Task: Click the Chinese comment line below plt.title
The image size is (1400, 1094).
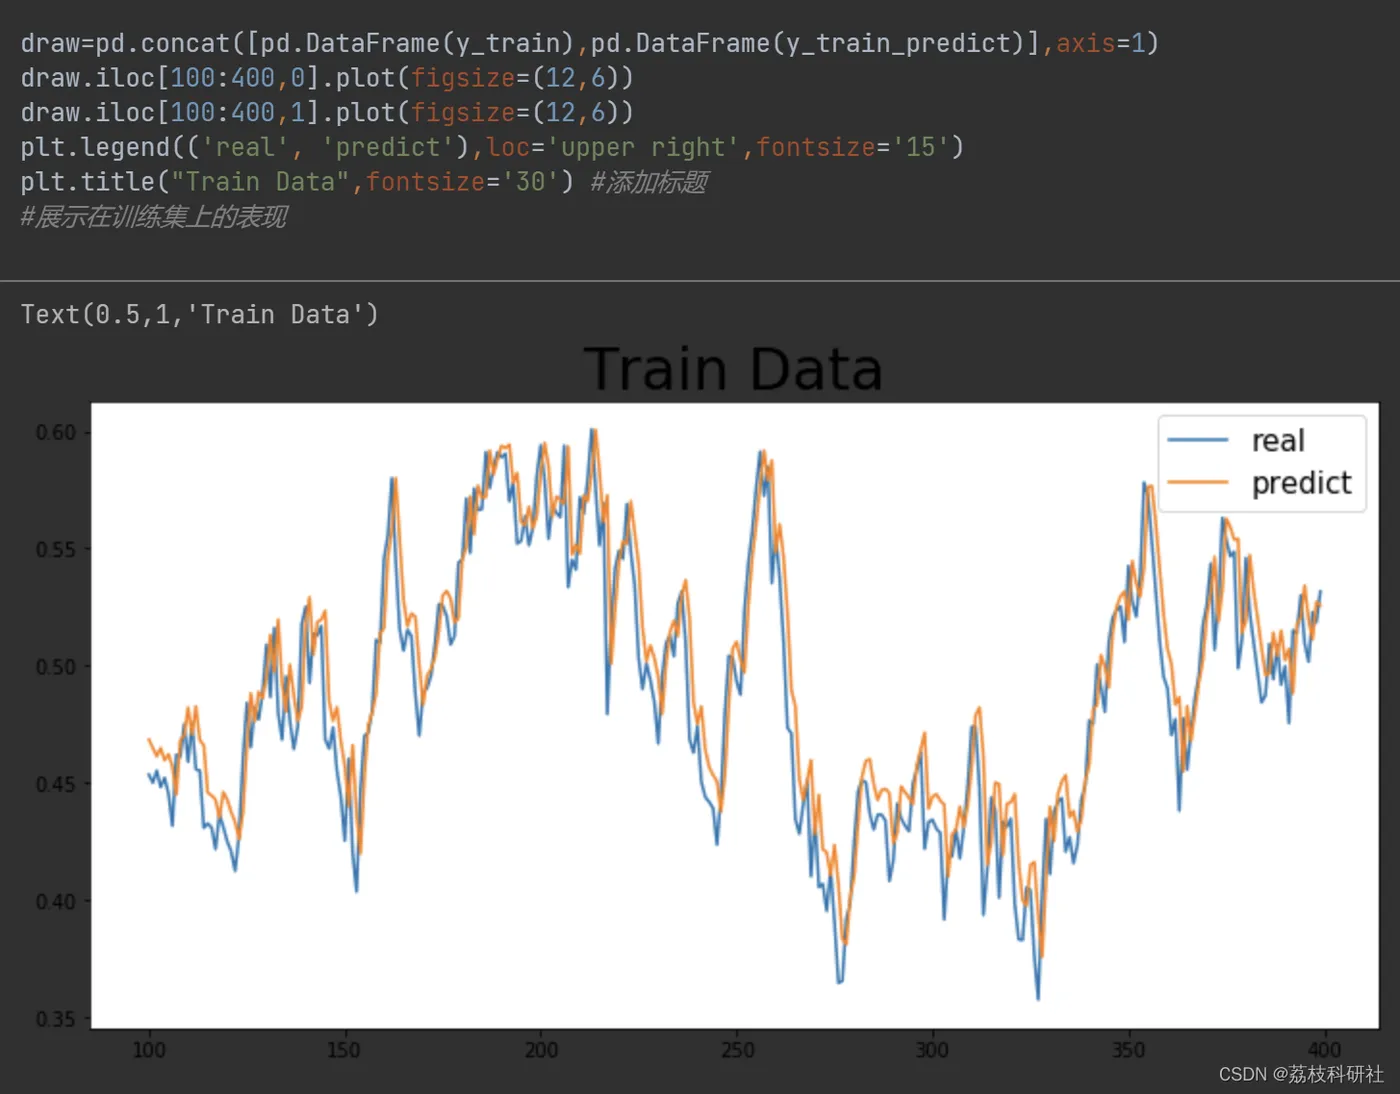Action: [x=154, y=217]
